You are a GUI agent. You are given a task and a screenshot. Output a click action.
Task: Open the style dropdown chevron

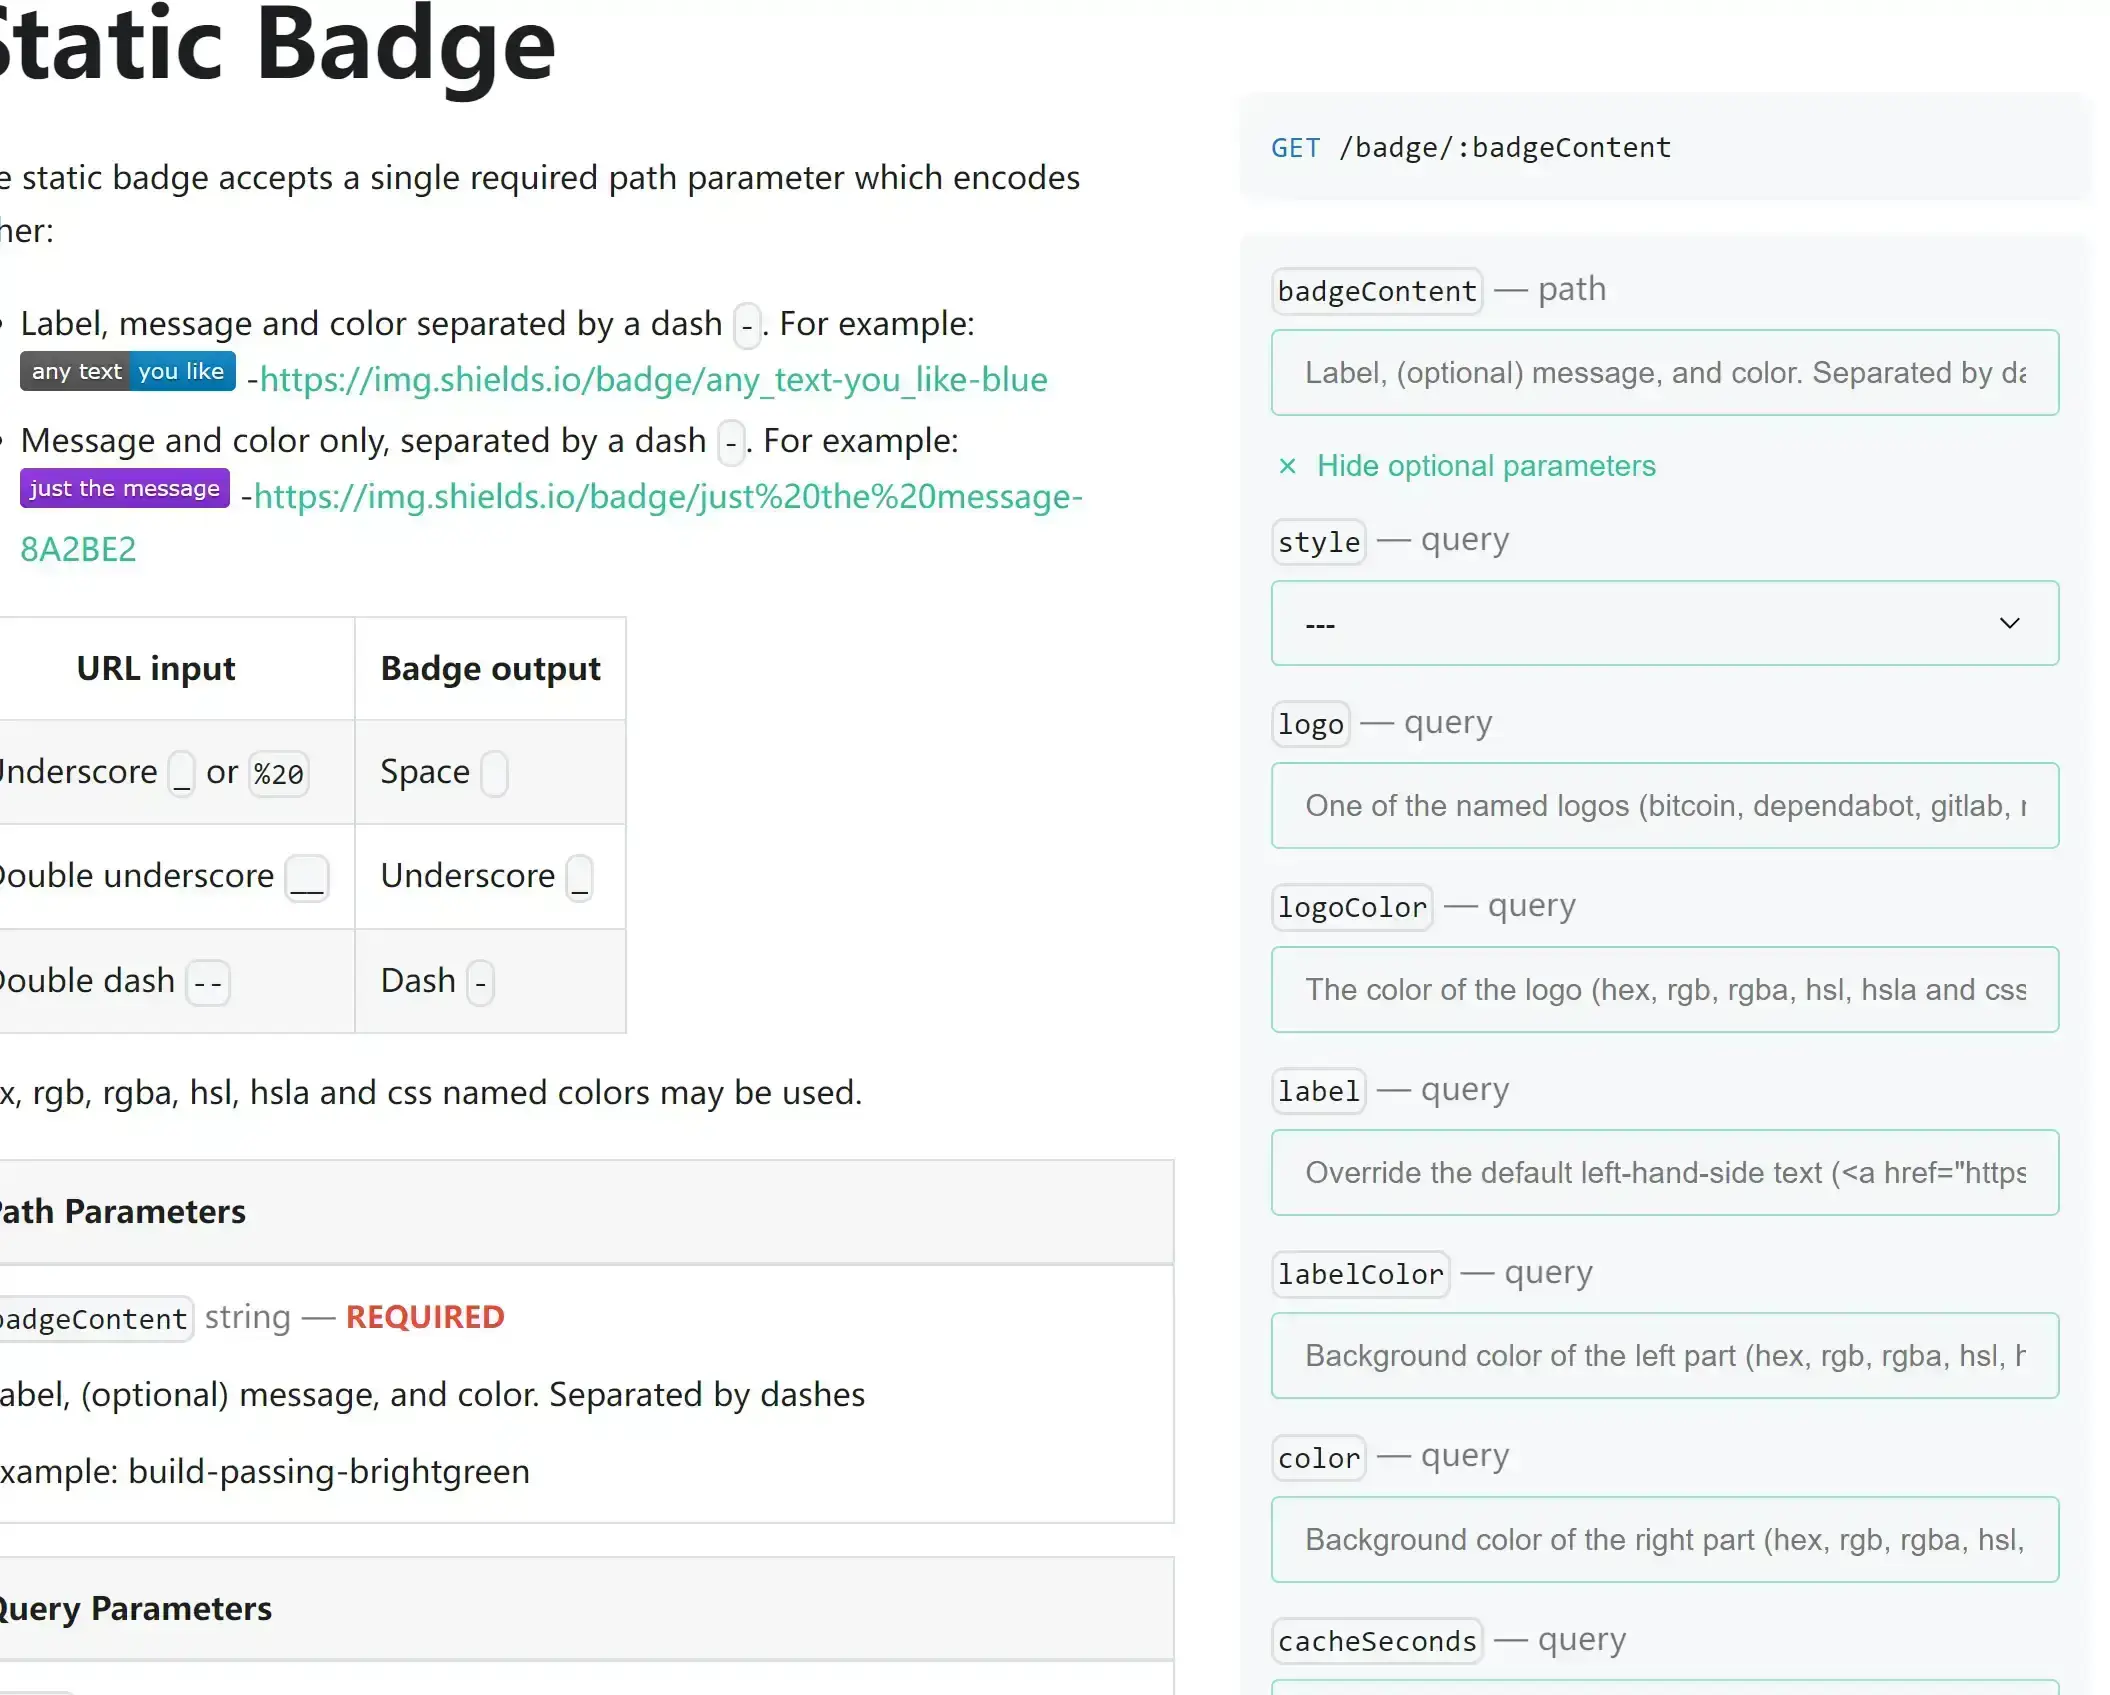(x=2009, y=623)
